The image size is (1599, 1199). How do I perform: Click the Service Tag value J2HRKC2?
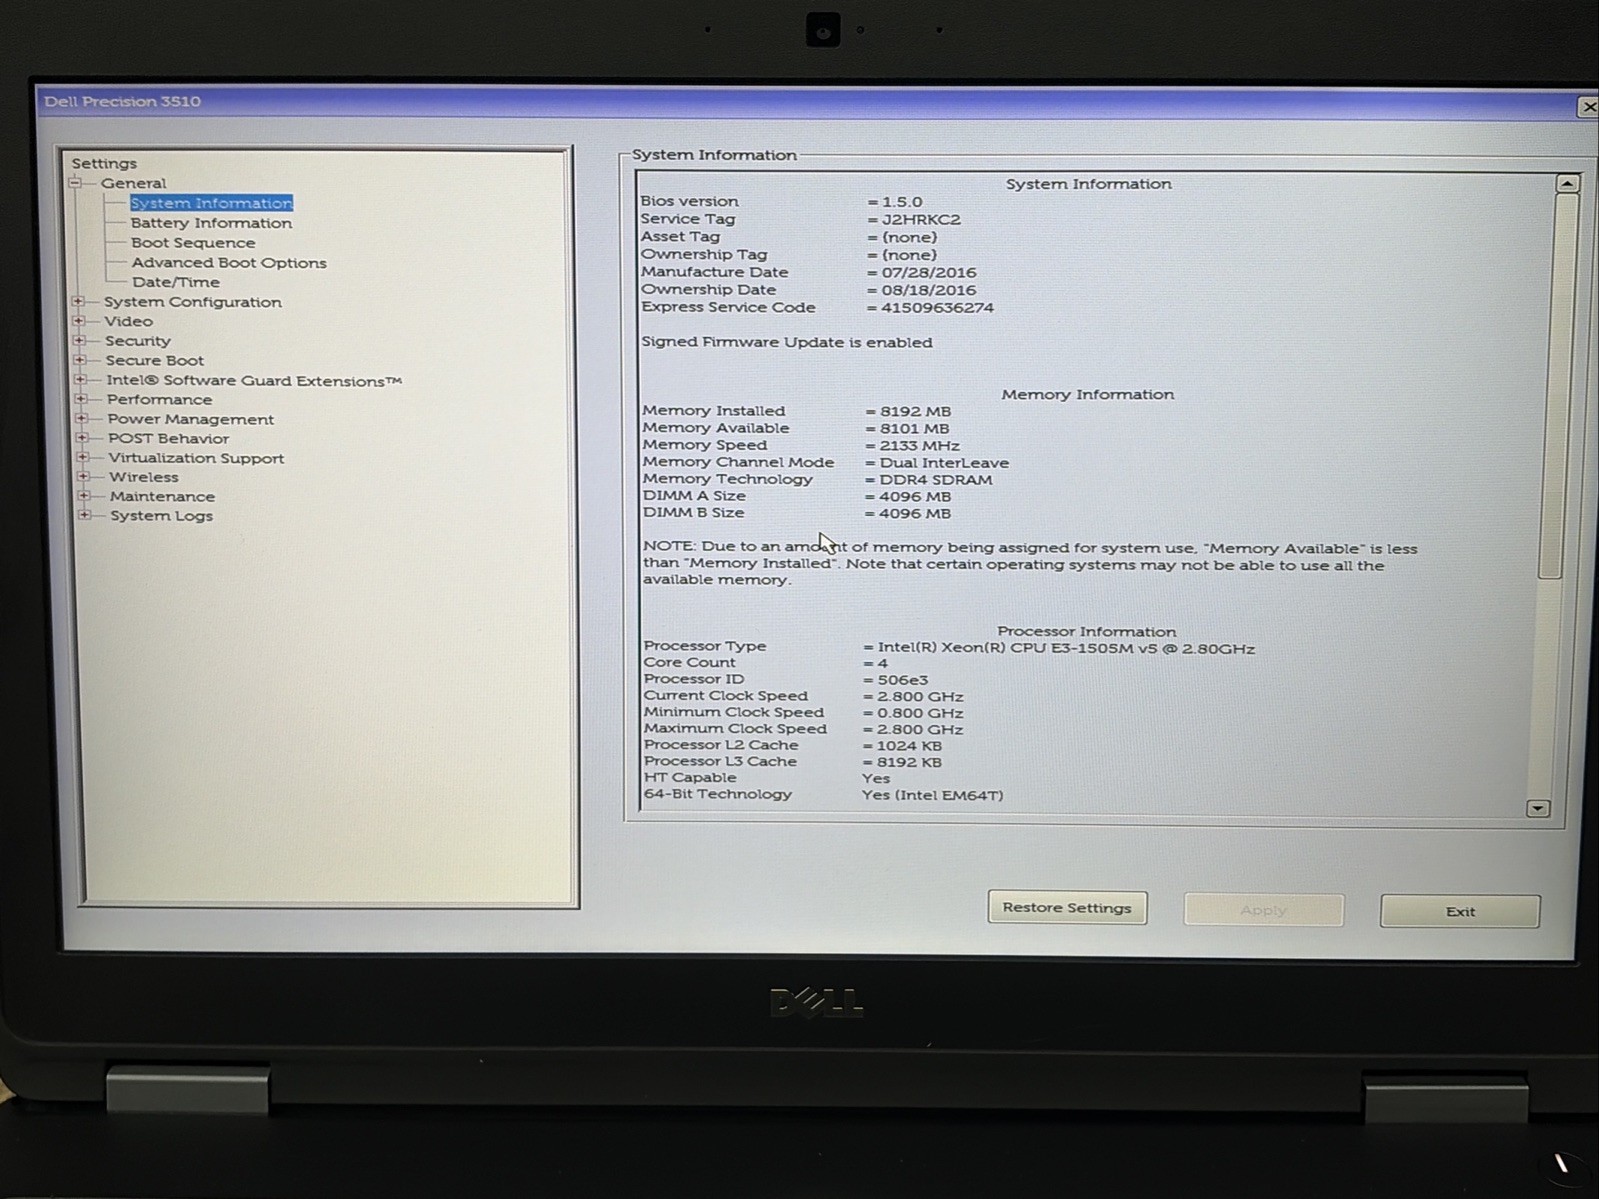point(921,219)
